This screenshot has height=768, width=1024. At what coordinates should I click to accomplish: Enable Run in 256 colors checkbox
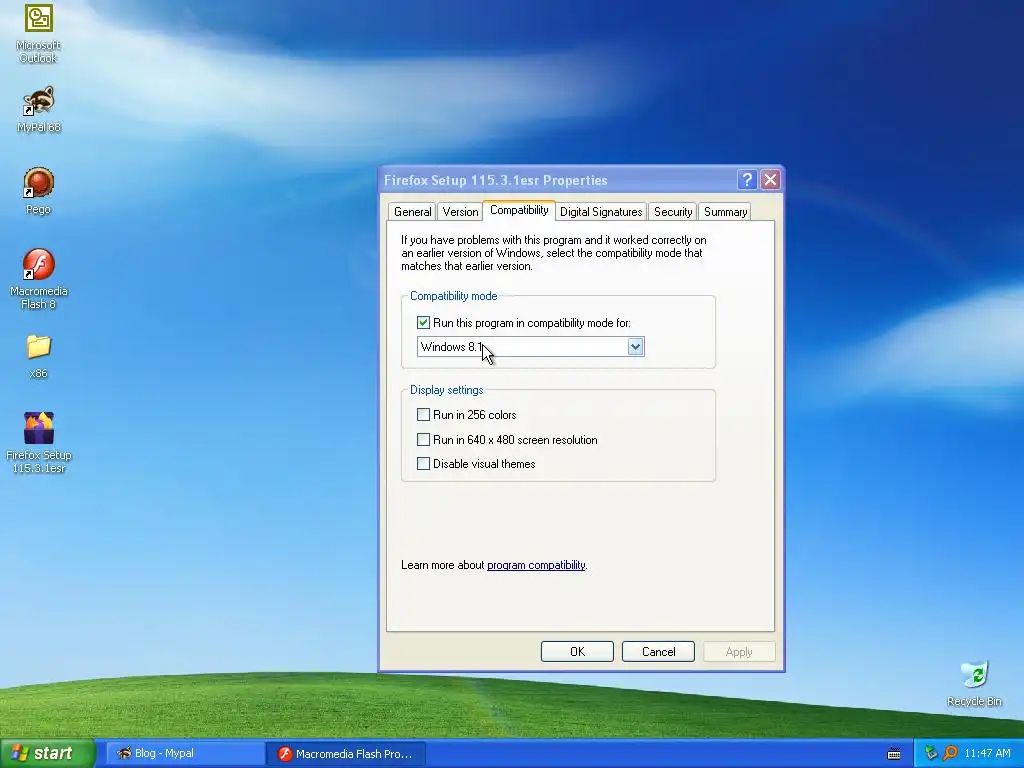[x=423, y=415]
